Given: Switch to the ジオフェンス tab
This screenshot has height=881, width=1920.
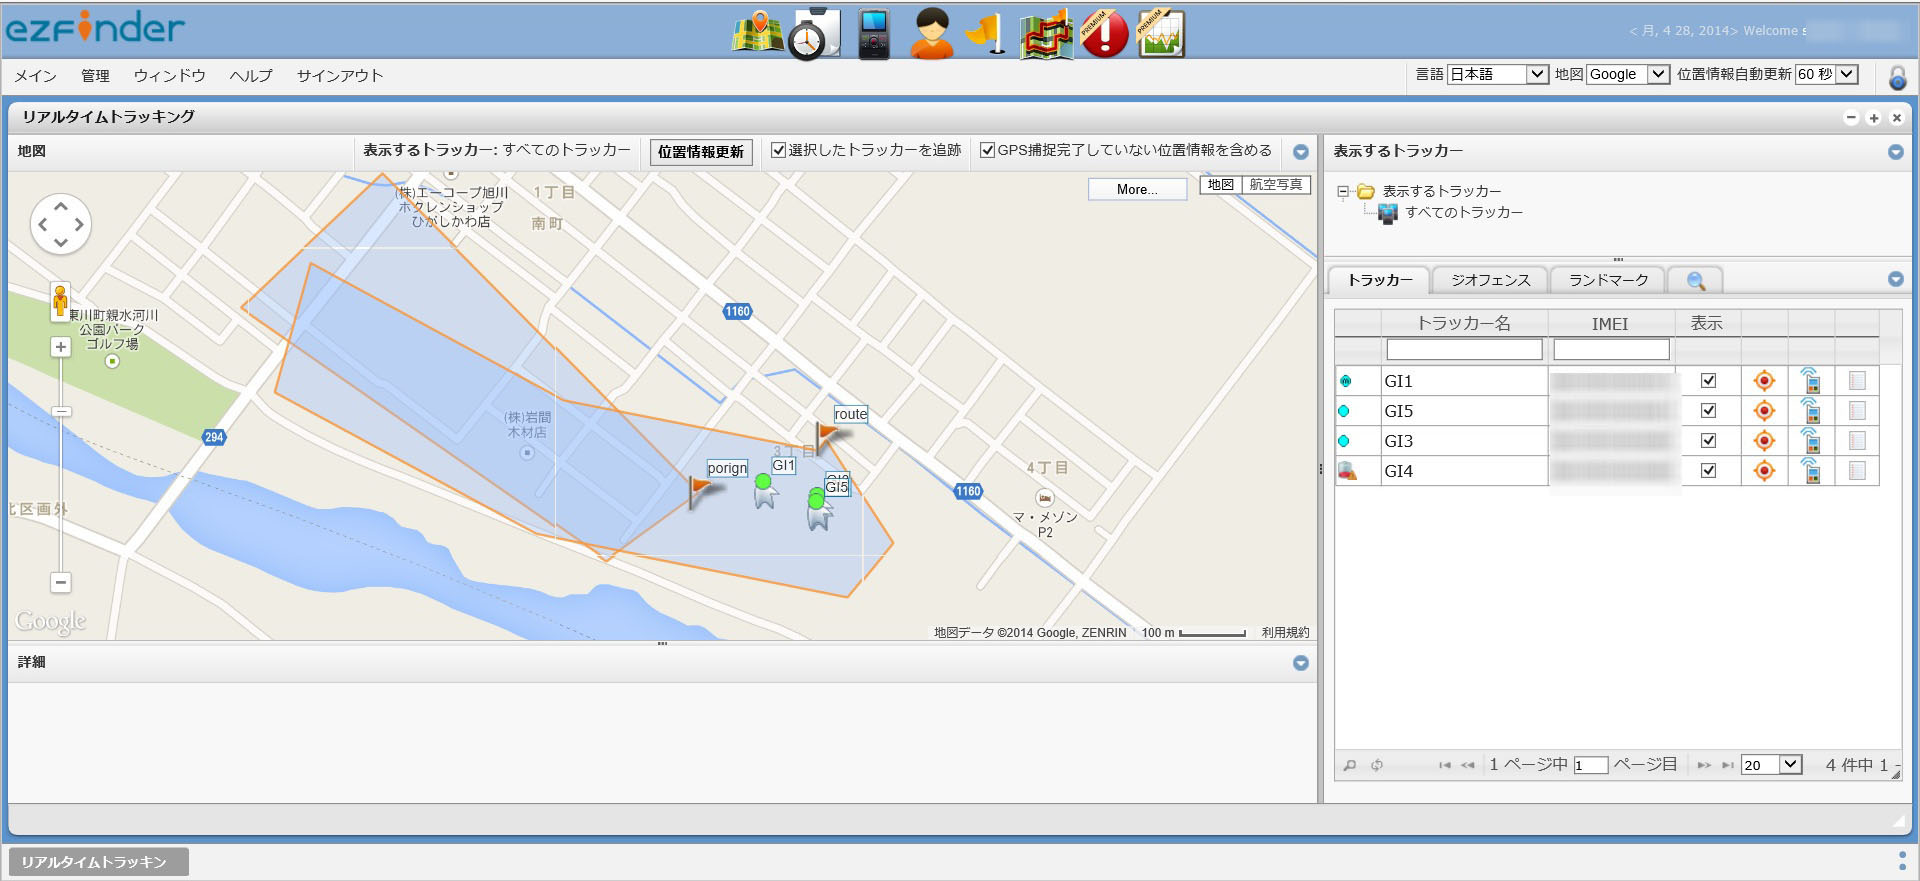Looking at the screenshot, I should [x=1490, y=280].
